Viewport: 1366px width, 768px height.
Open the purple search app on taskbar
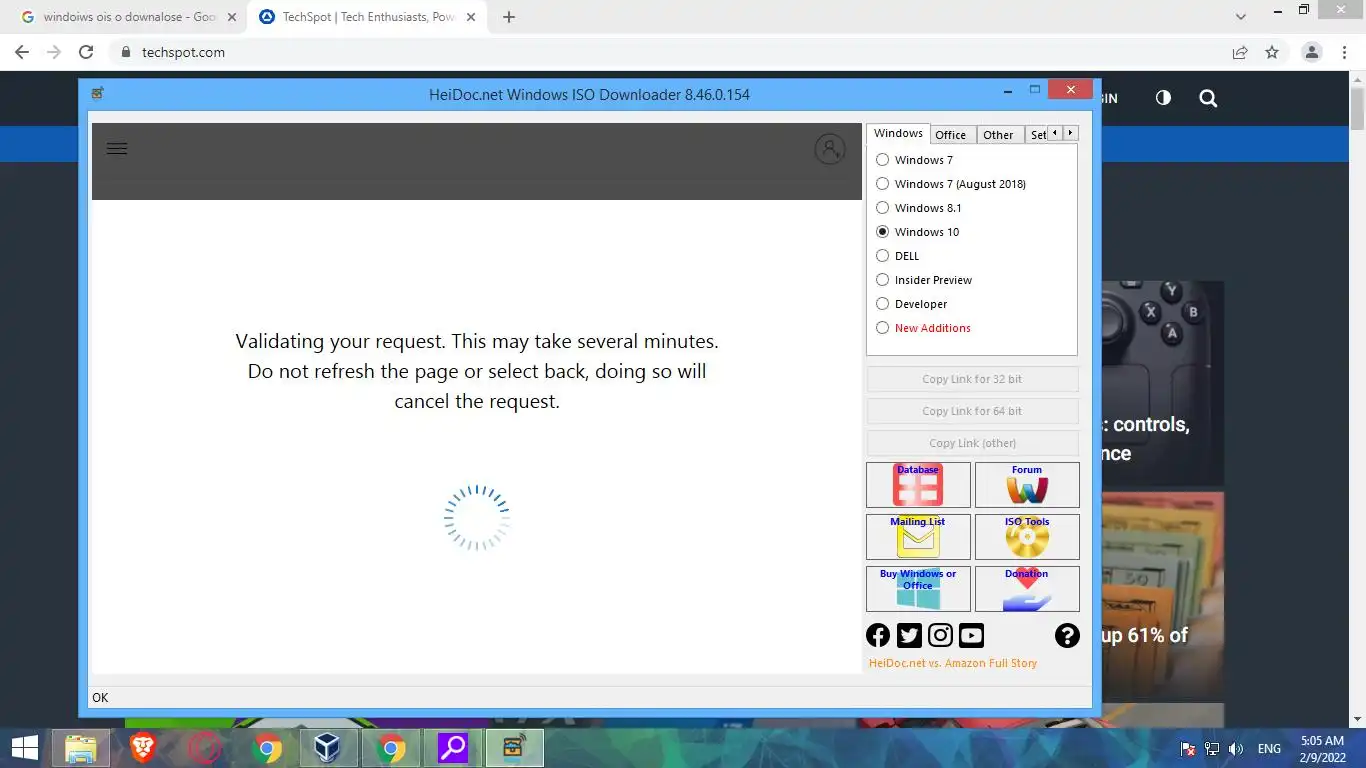coord(453,748)
